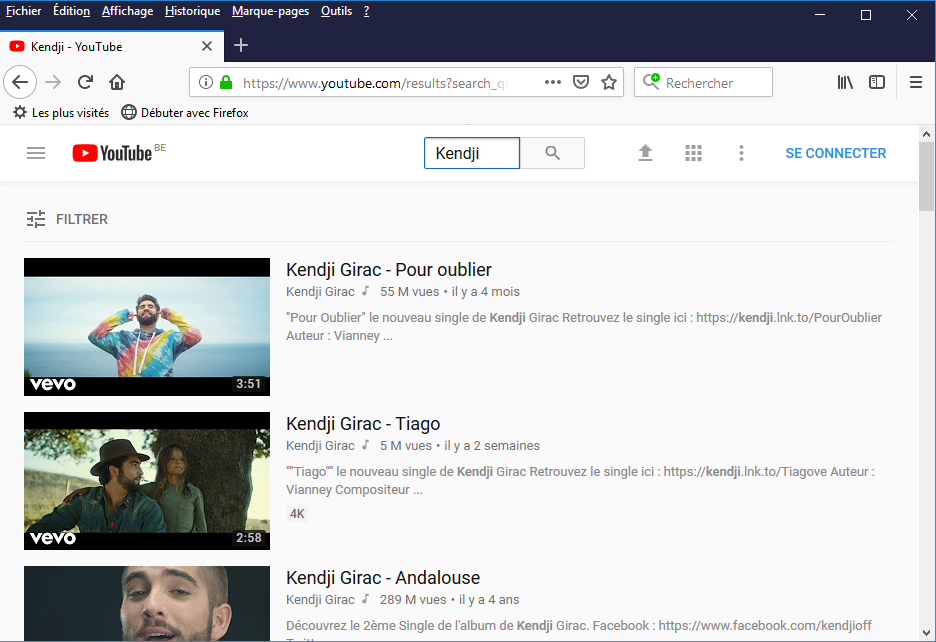The height and width of the screenshot is (642, 936).
Task: Click the Firefox address bar URL
Action: point(375,82)
